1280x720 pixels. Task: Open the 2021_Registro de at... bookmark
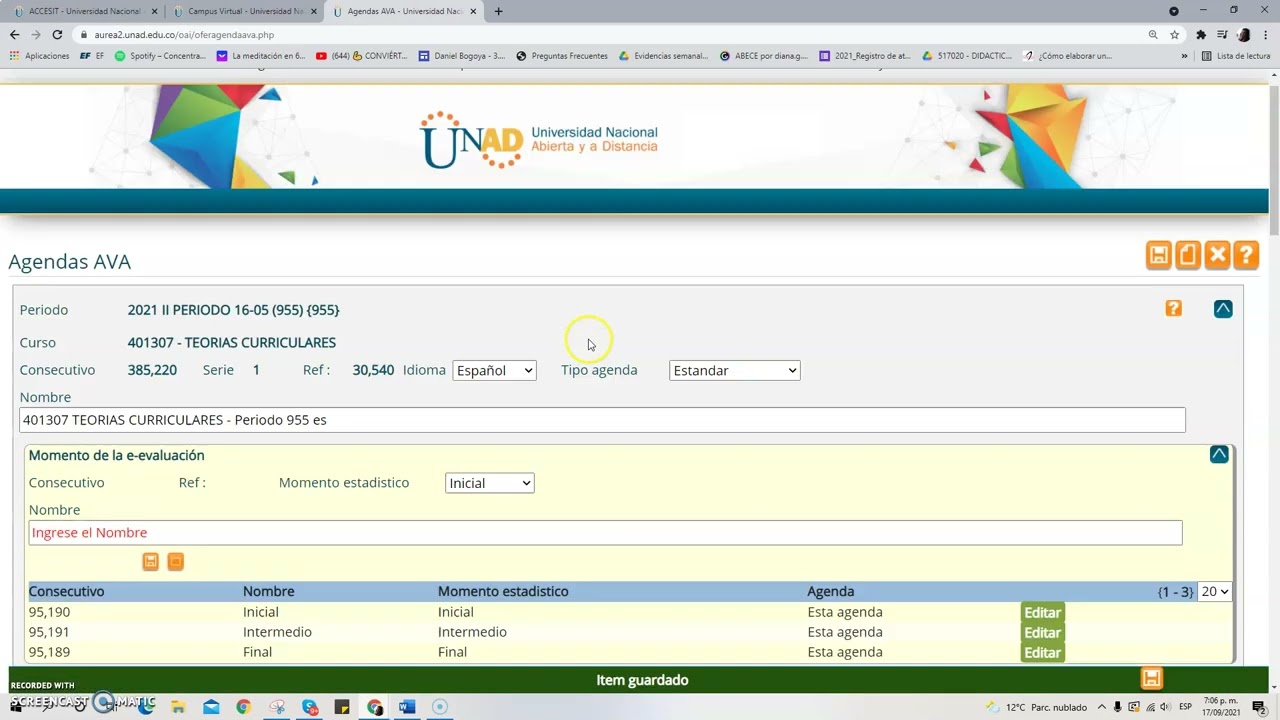click(865, 56)
